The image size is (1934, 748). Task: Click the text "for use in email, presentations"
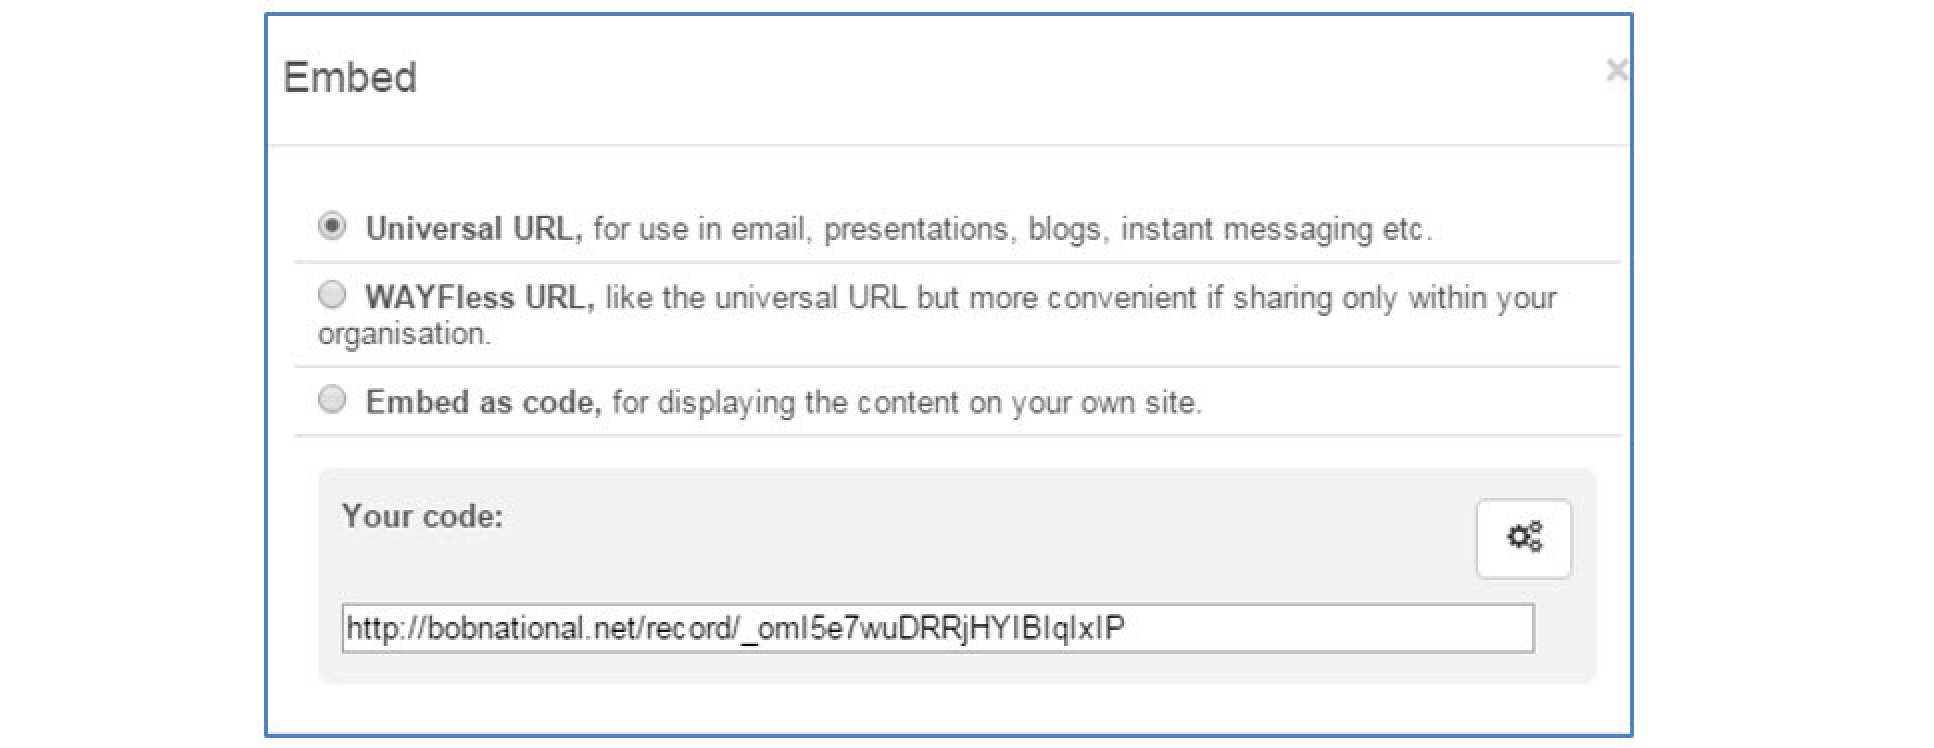pyautogui.click(x=800, y=229)
